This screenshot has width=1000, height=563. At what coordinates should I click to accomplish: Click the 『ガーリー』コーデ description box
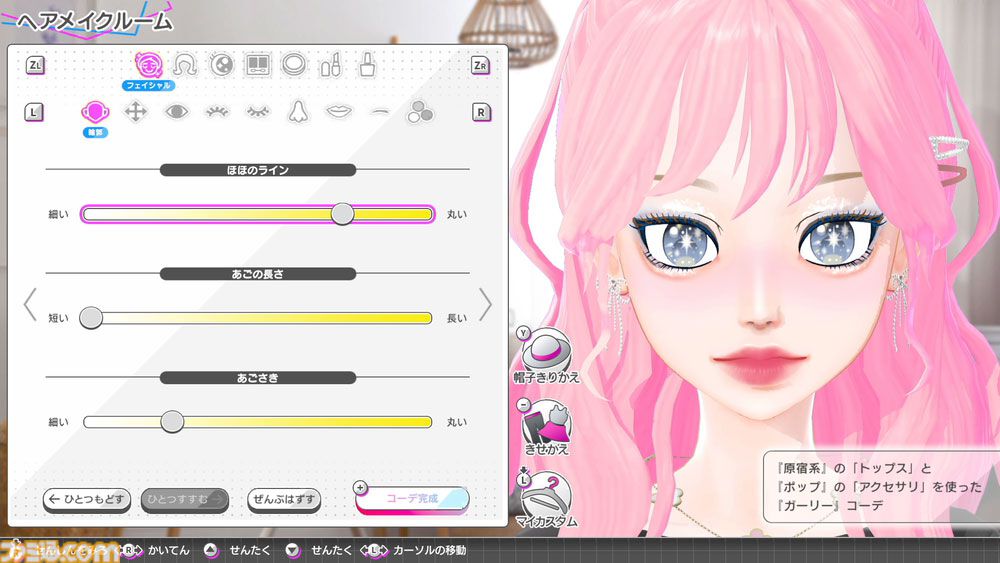click(881, 486)
